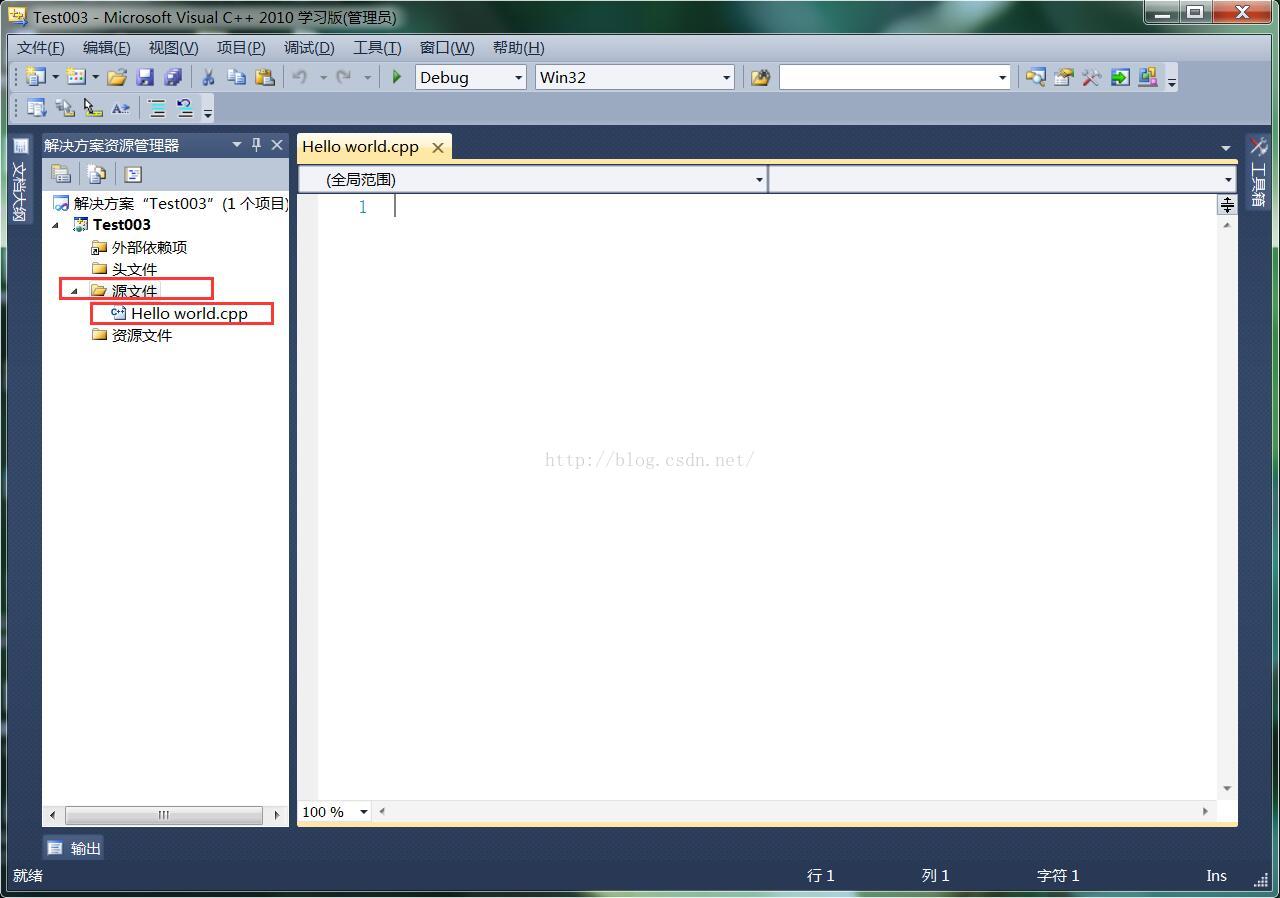Open the 帮助(H) menu
The height and width of the screenshot is (898, 1280).
518,47
